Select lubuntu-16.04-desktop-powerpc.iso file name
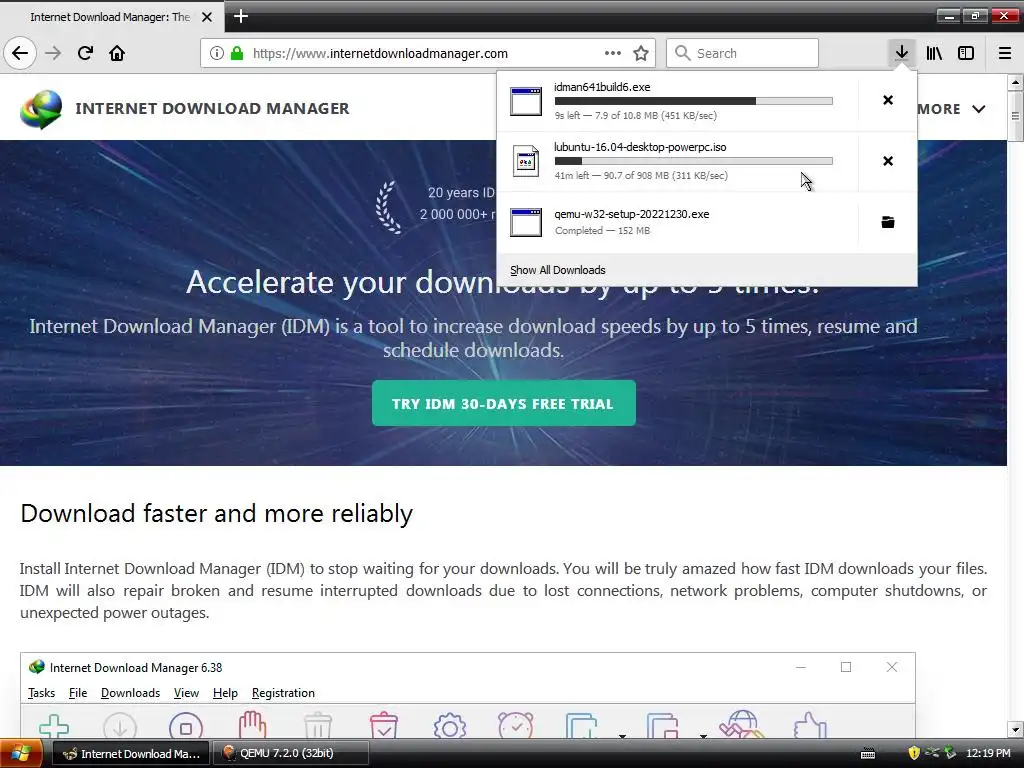The height and width of the screenshot is (768, 1024). [640, 147]
